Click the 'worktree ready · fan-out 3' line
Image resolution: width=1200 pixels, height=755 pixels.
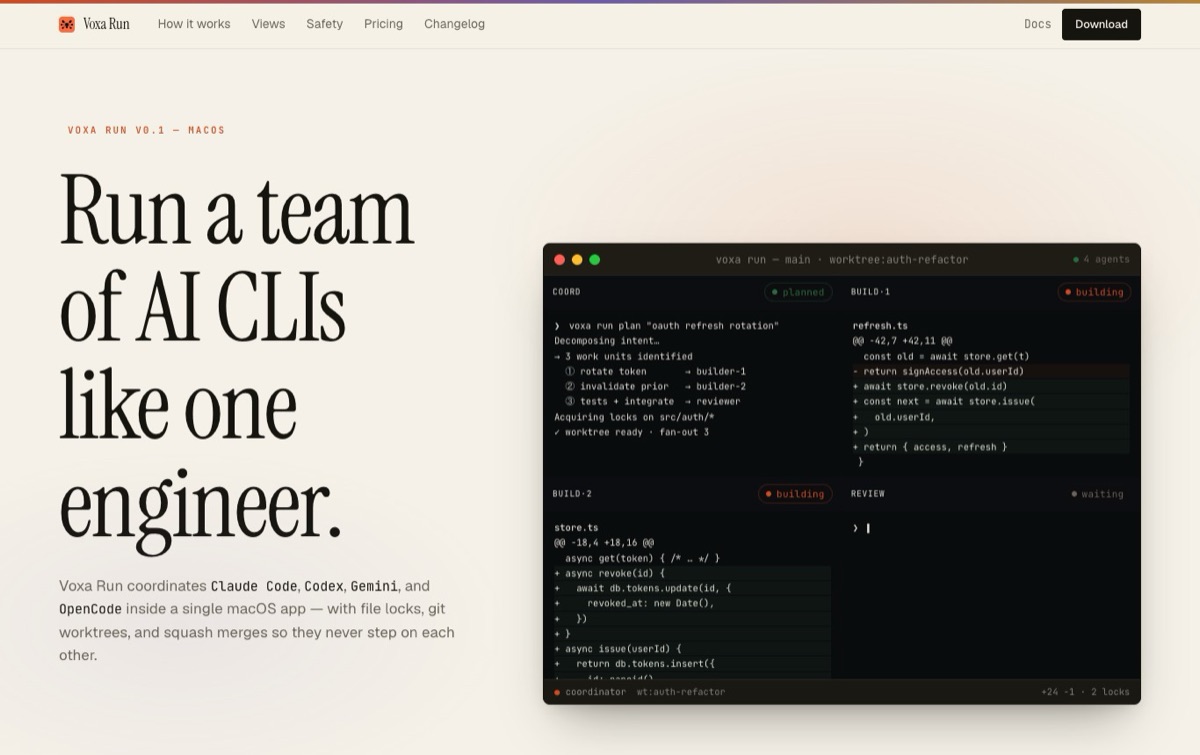631,432
